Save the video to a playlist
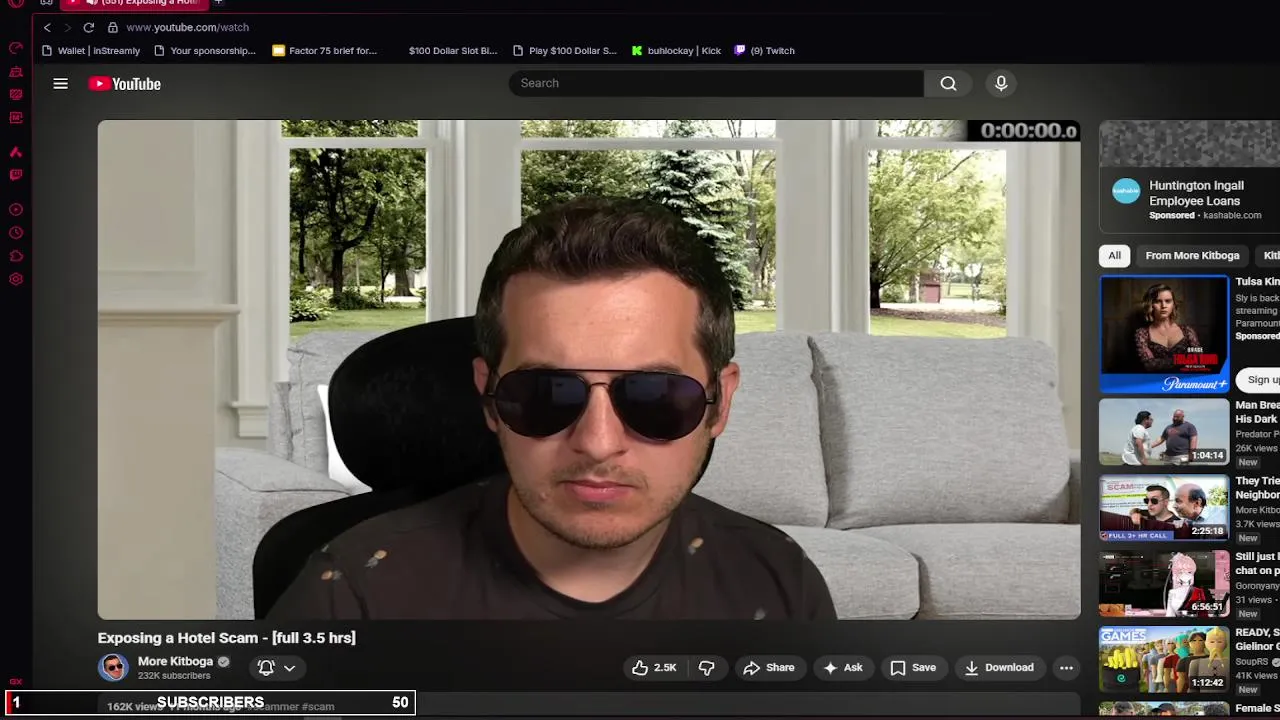The width and height of the screenshot is (1280, 720). 913,668
